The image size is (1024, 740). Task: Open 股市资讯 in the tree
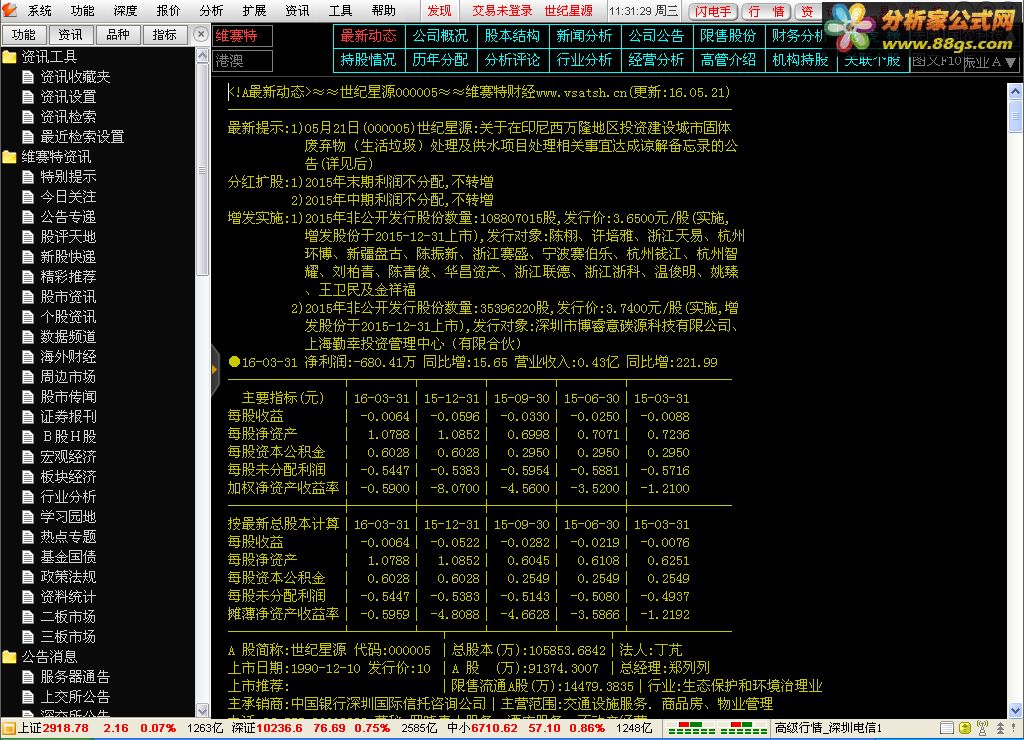[x=68, y=297]
